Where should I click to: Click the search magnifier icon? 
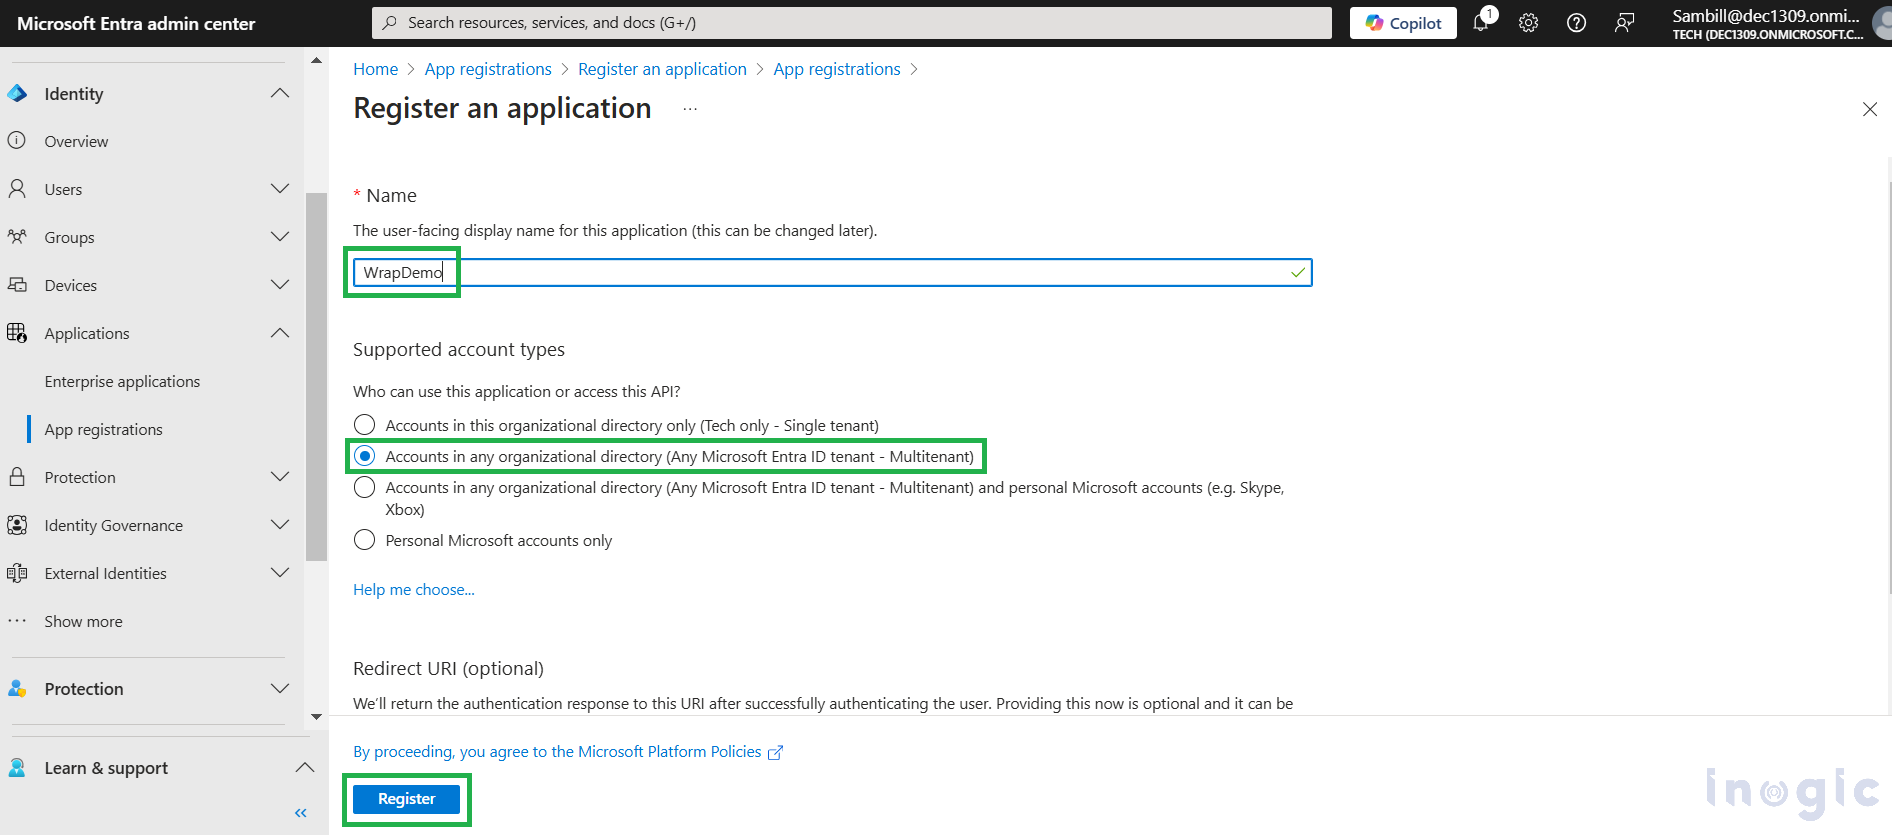[390, 22]
